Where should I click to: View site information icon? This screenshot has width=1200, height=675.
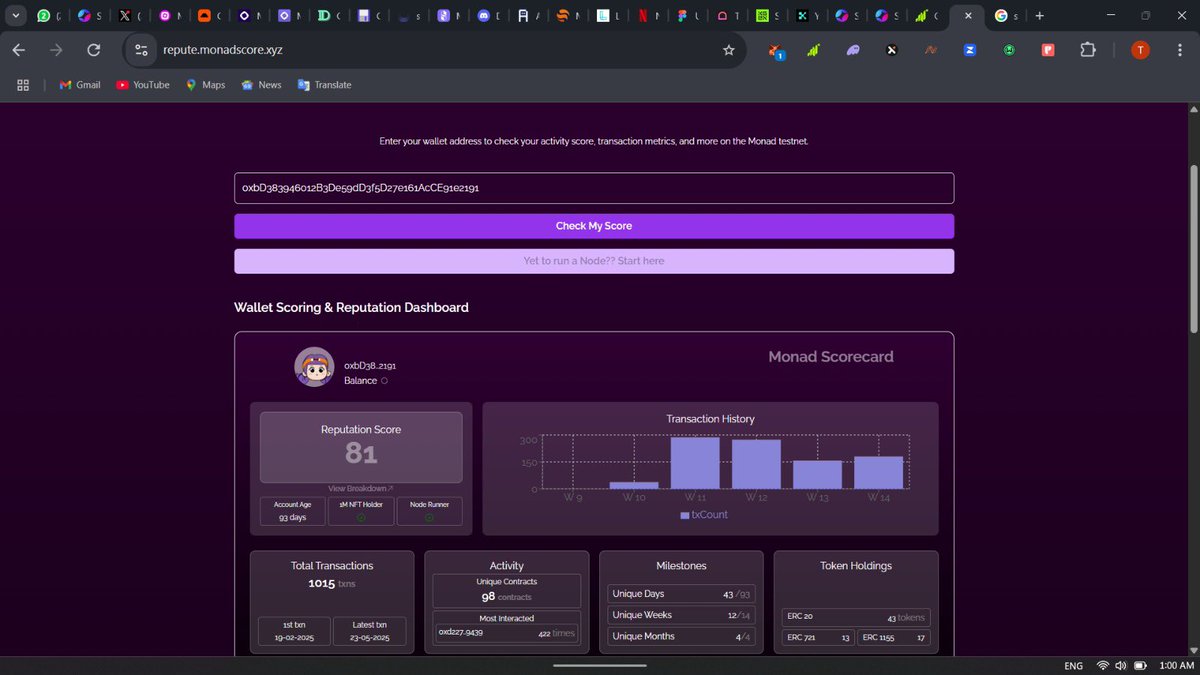141,50
